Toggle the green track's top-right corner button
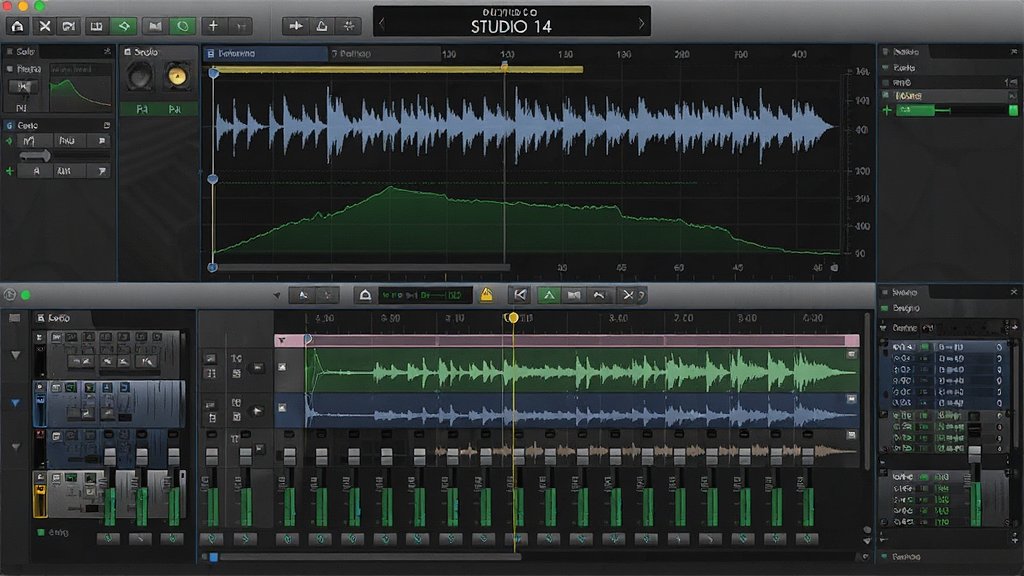The width and height of the screenshot is (1024, 576). tap(852, 355)
